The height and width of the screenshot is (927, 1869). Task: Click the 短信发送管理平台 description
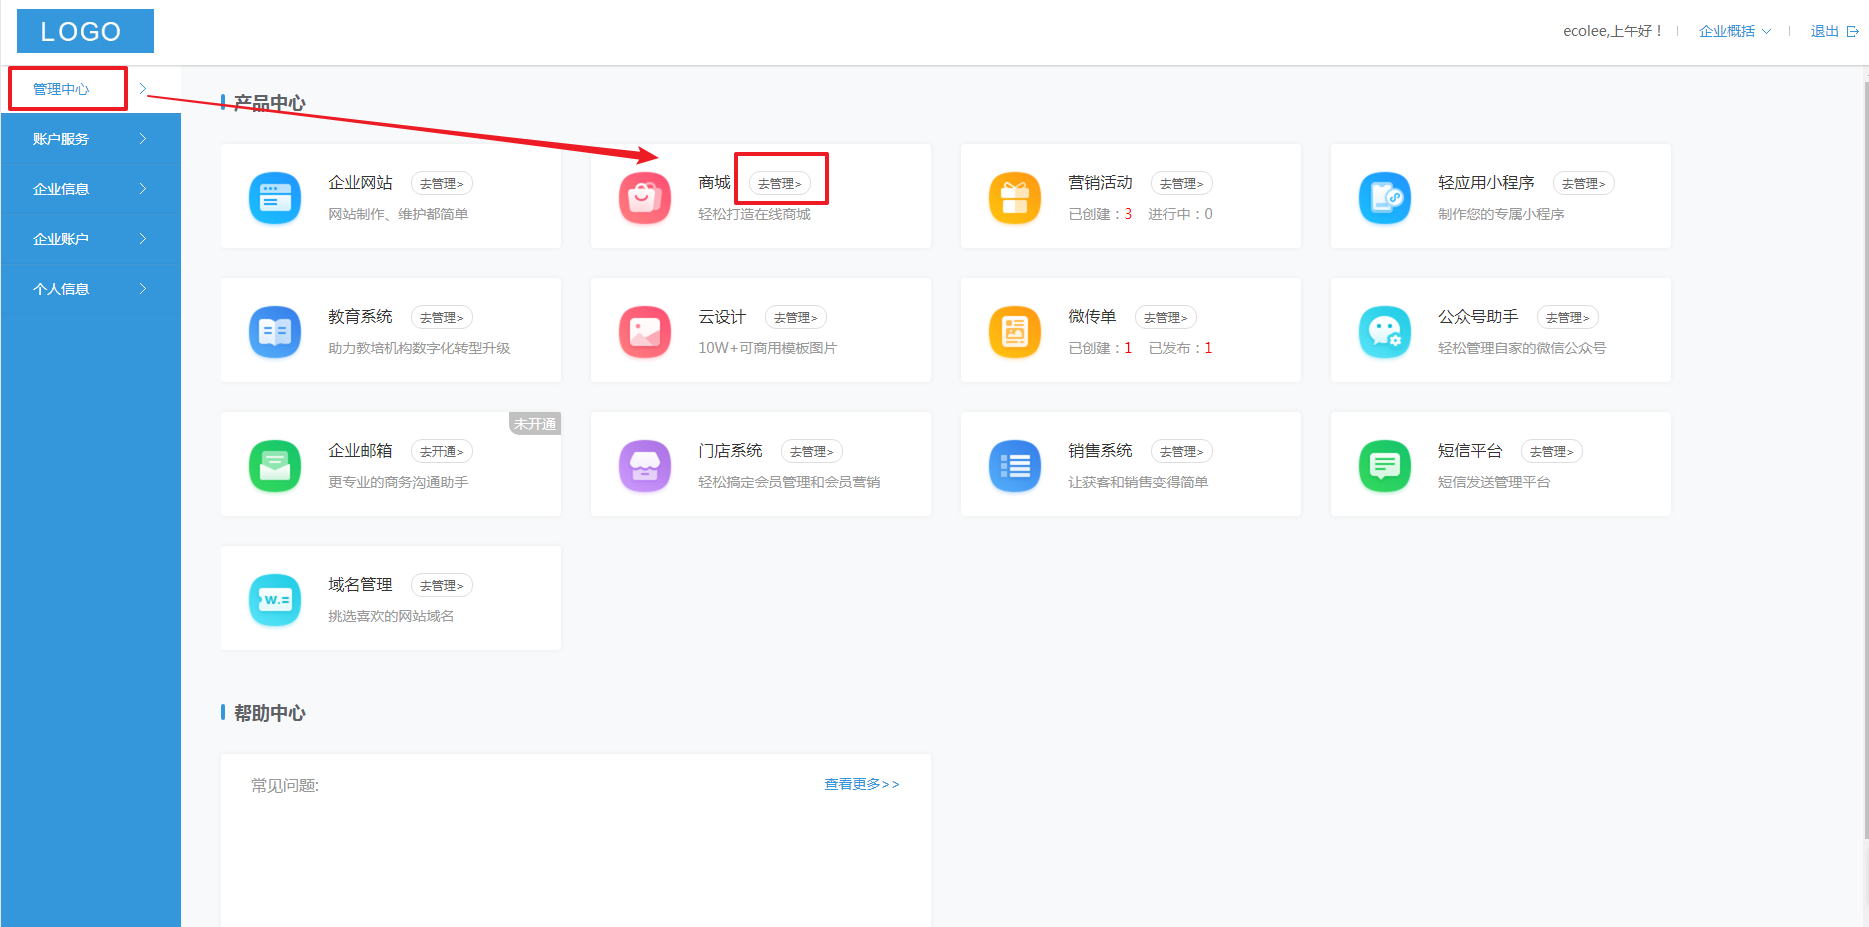tap(1494, 482)
